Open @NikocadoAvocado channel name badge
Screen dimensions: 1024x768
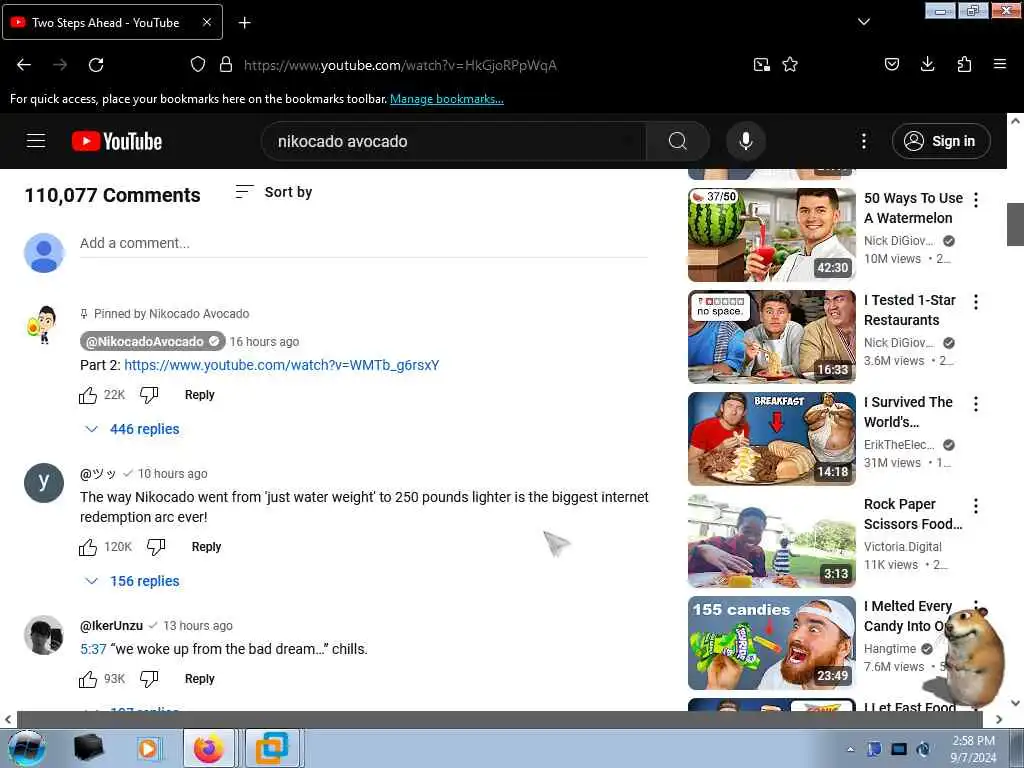[152, 342]
